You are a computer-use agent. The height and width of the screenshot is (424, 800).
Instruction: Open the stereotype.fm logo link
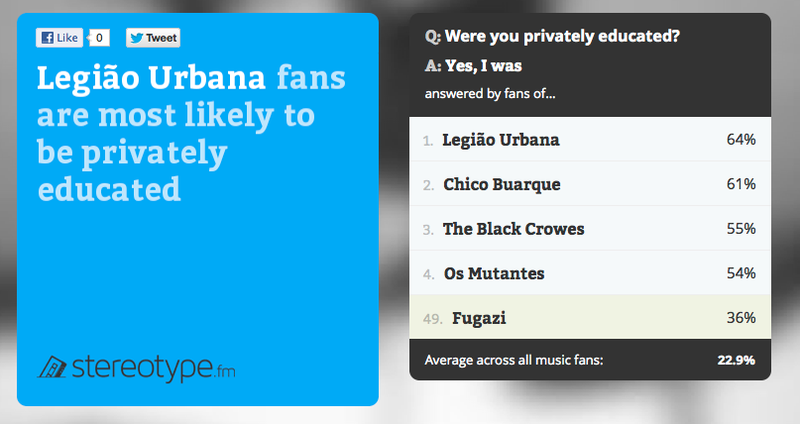[x=136, y=368]
